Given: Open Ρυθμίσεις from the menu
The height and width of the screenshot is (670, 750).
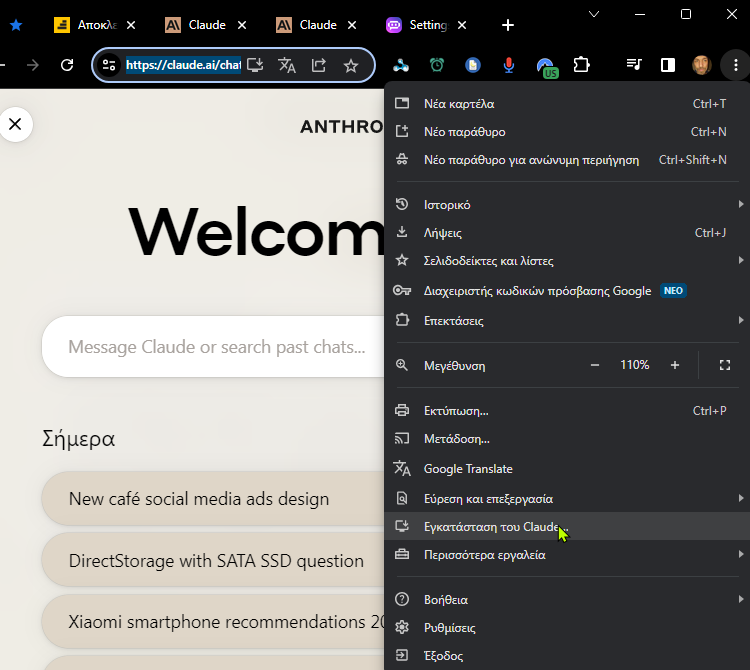Looking at the screenshot, I should pyautogui.click(x=566, y=627).
